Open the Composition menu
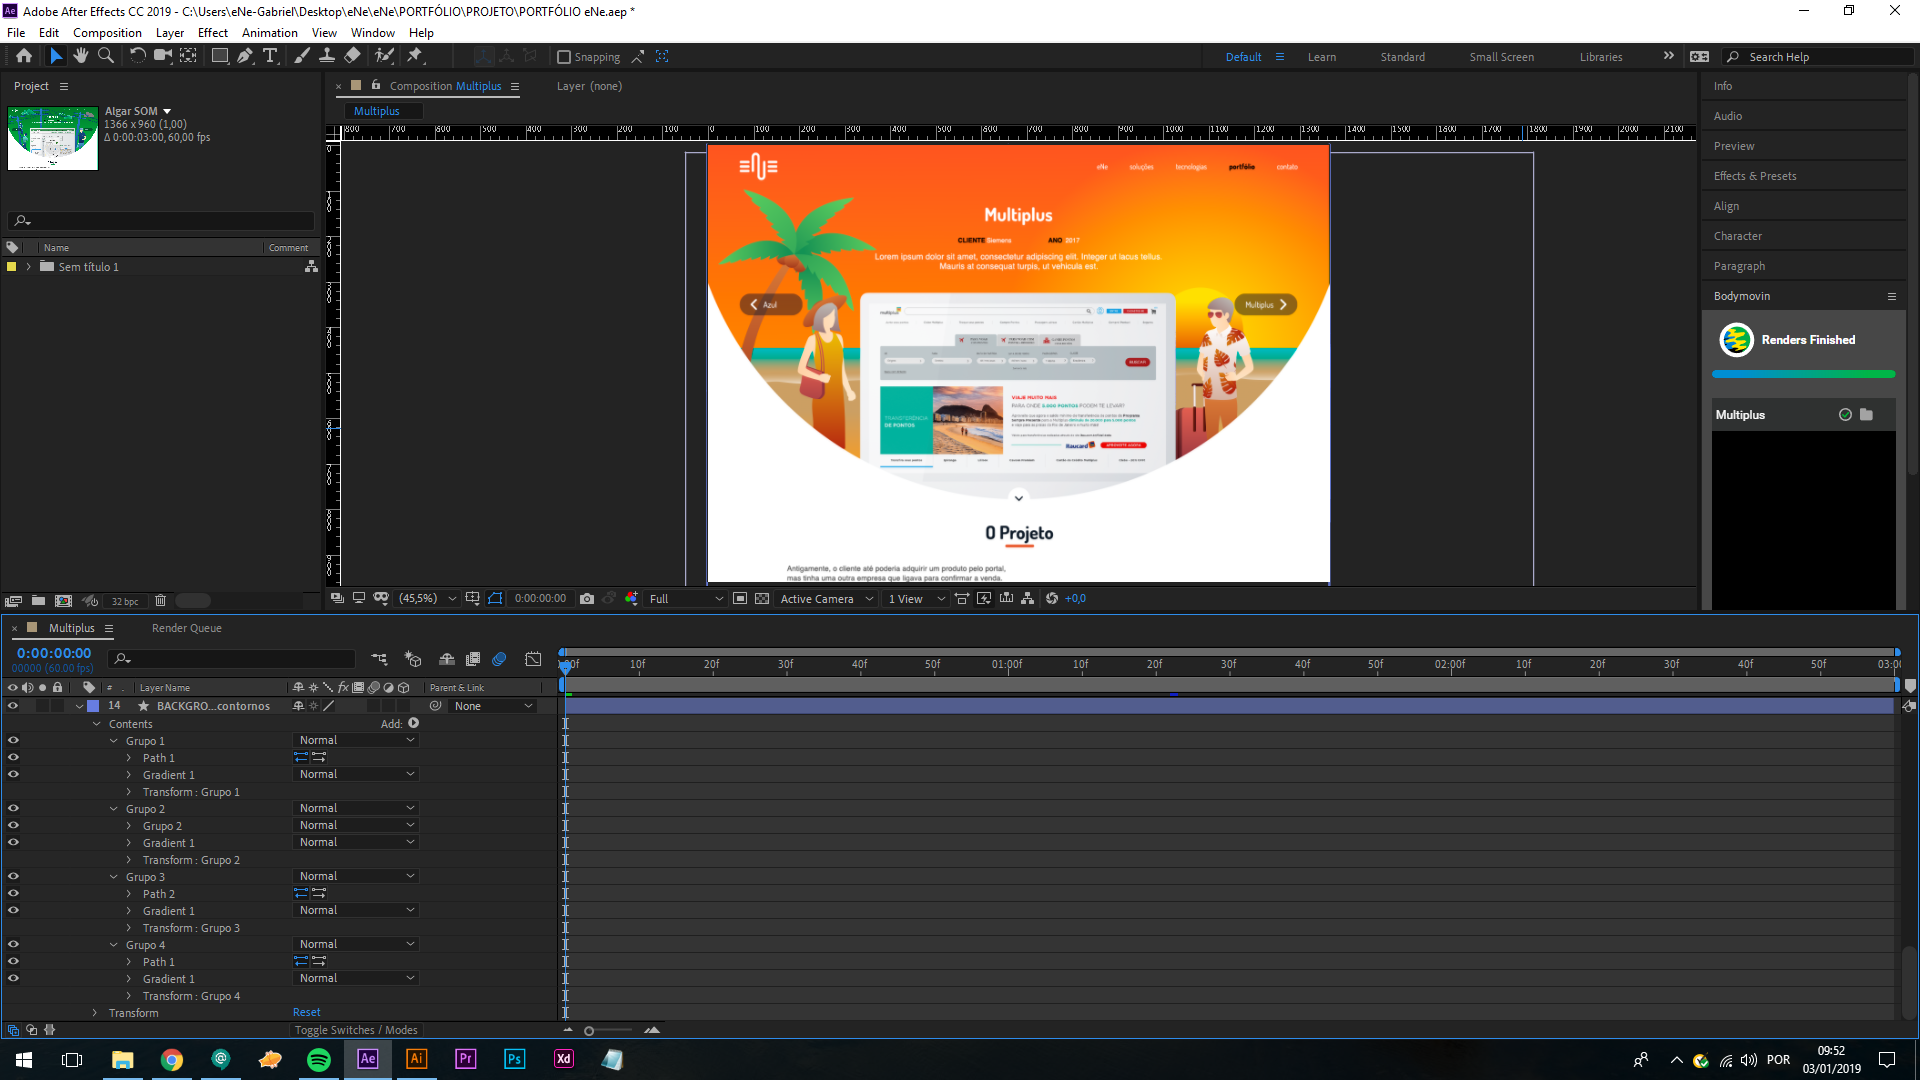 pyautogui.click(x=107, y=33)
